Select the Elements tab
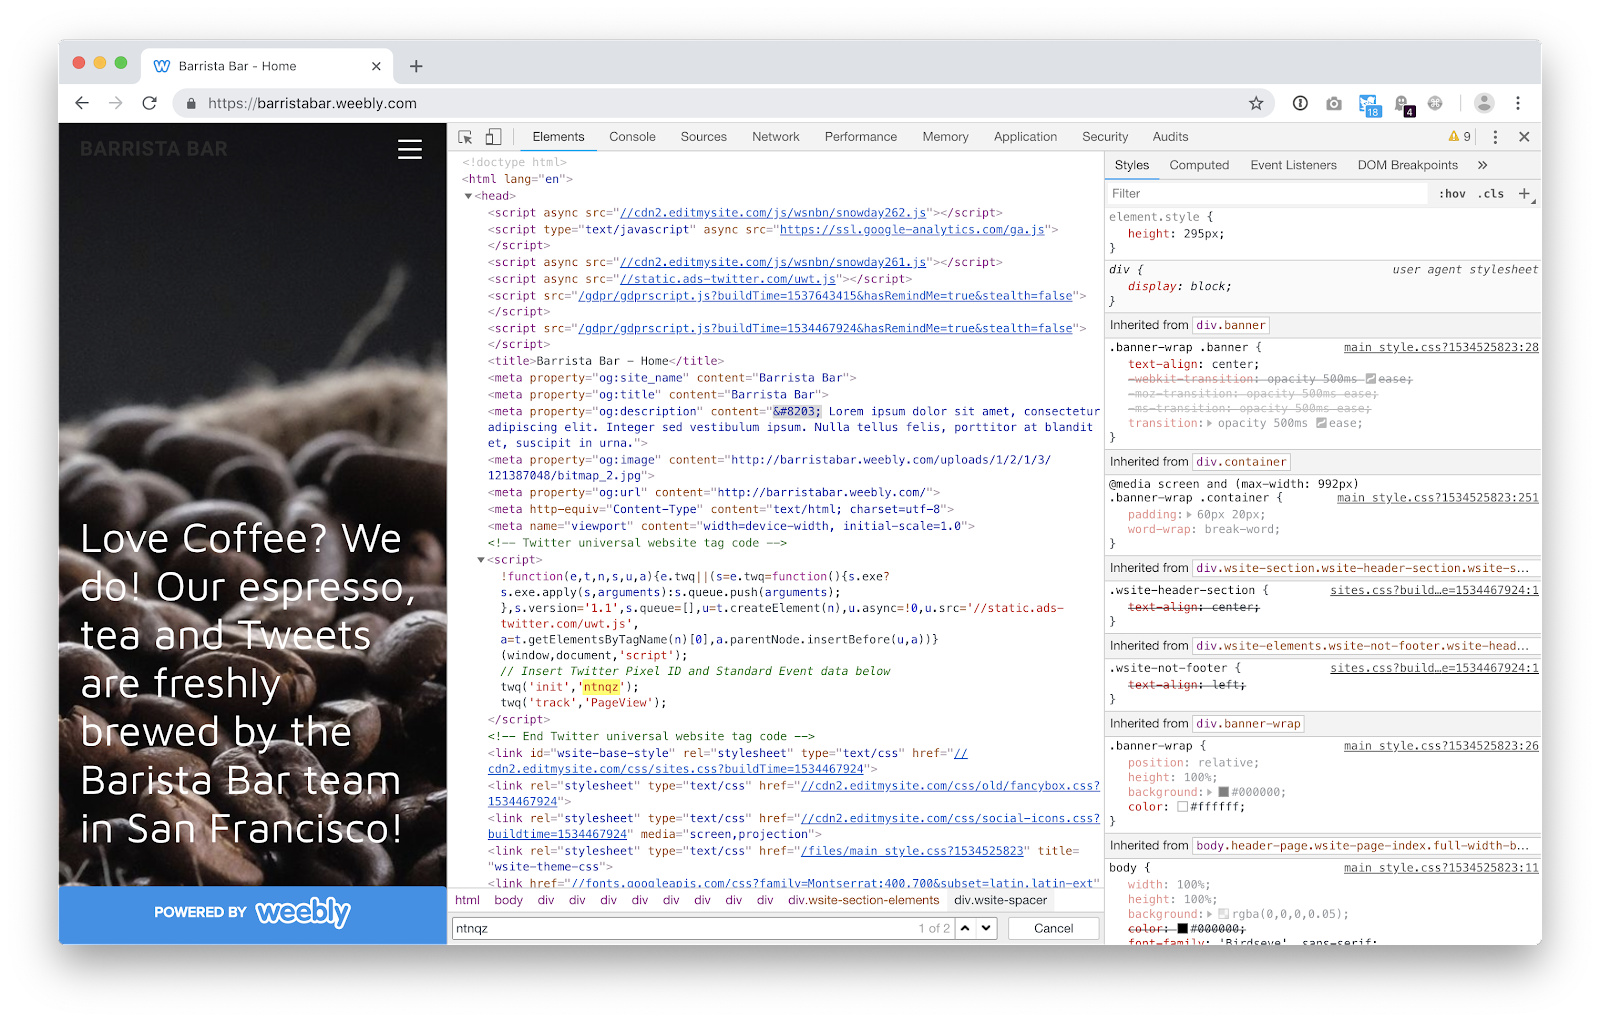 pos(558,137)
